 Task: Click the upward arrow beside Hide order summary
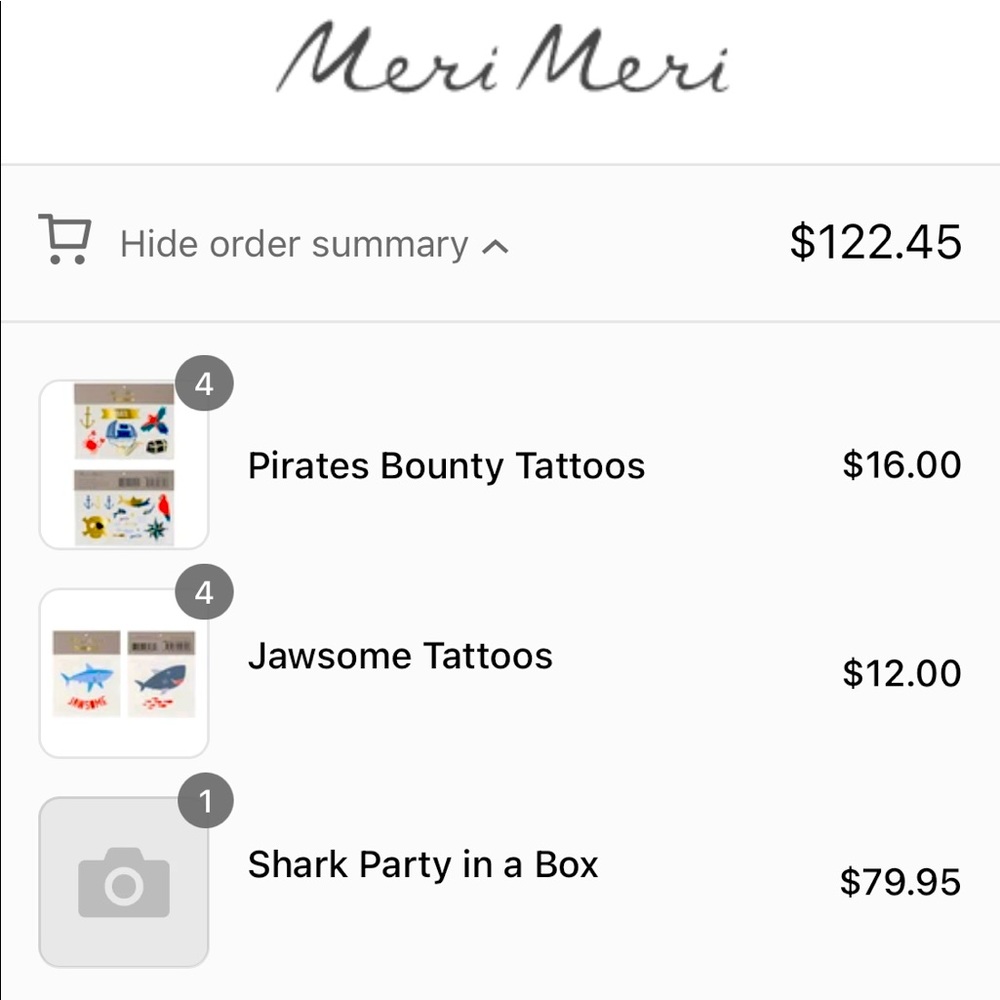coord(495,247)
